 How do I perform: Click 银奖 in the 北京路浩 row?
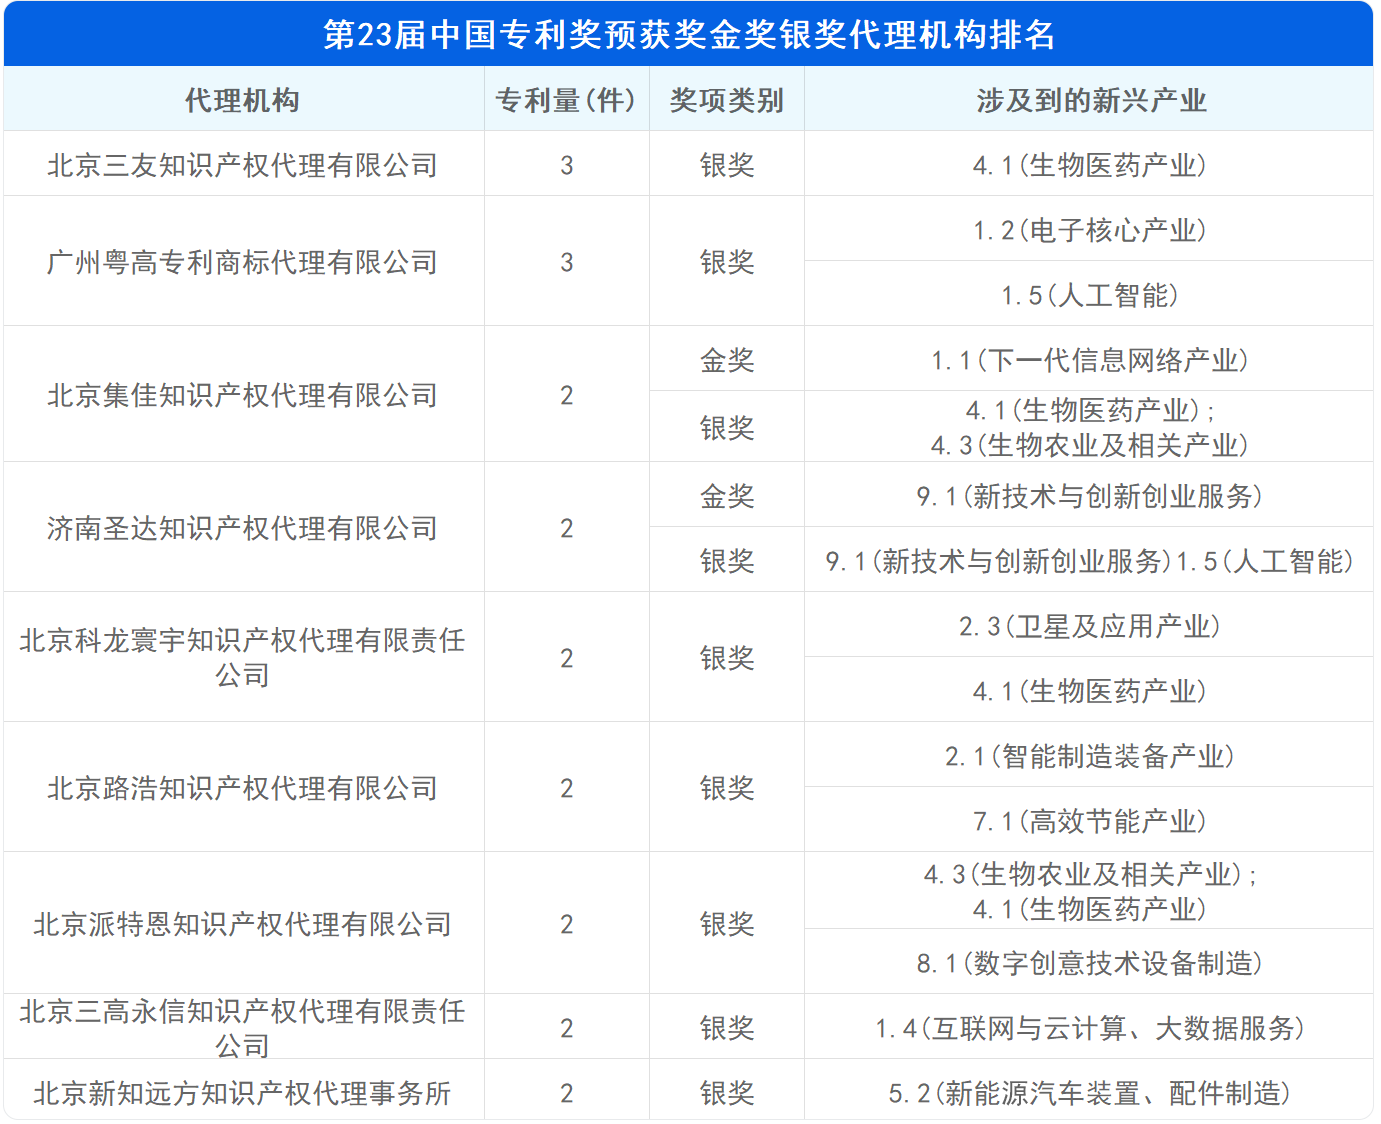click(727, 787)
